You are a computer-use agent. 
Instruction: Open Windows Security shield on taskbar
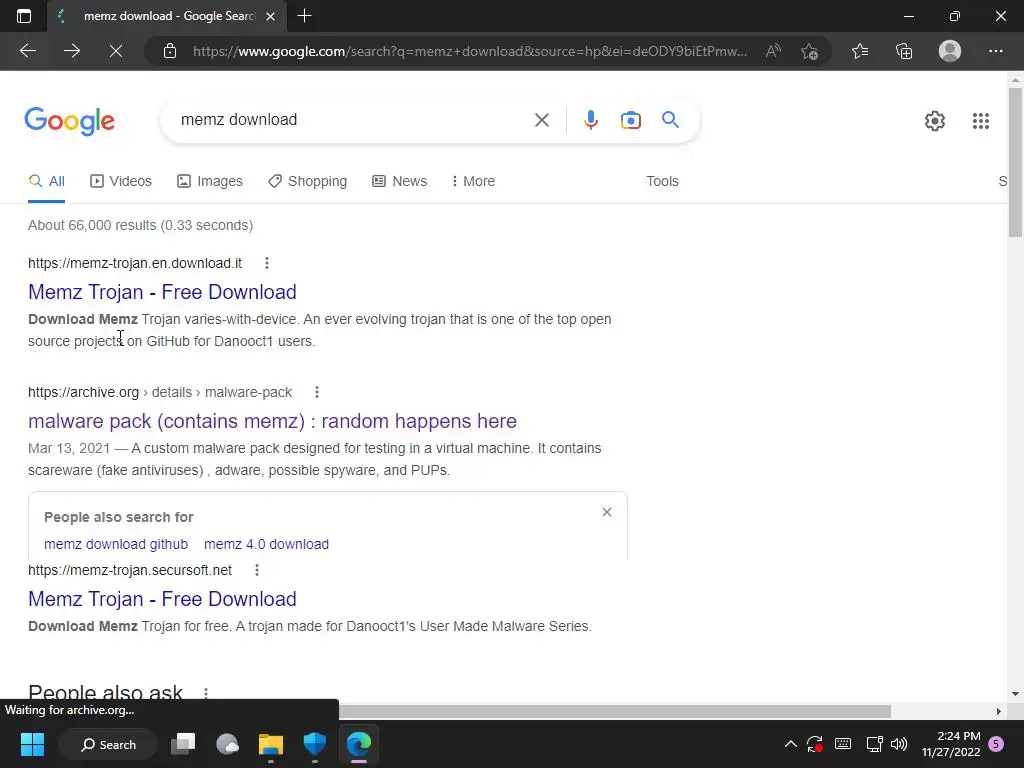point(315,744)
